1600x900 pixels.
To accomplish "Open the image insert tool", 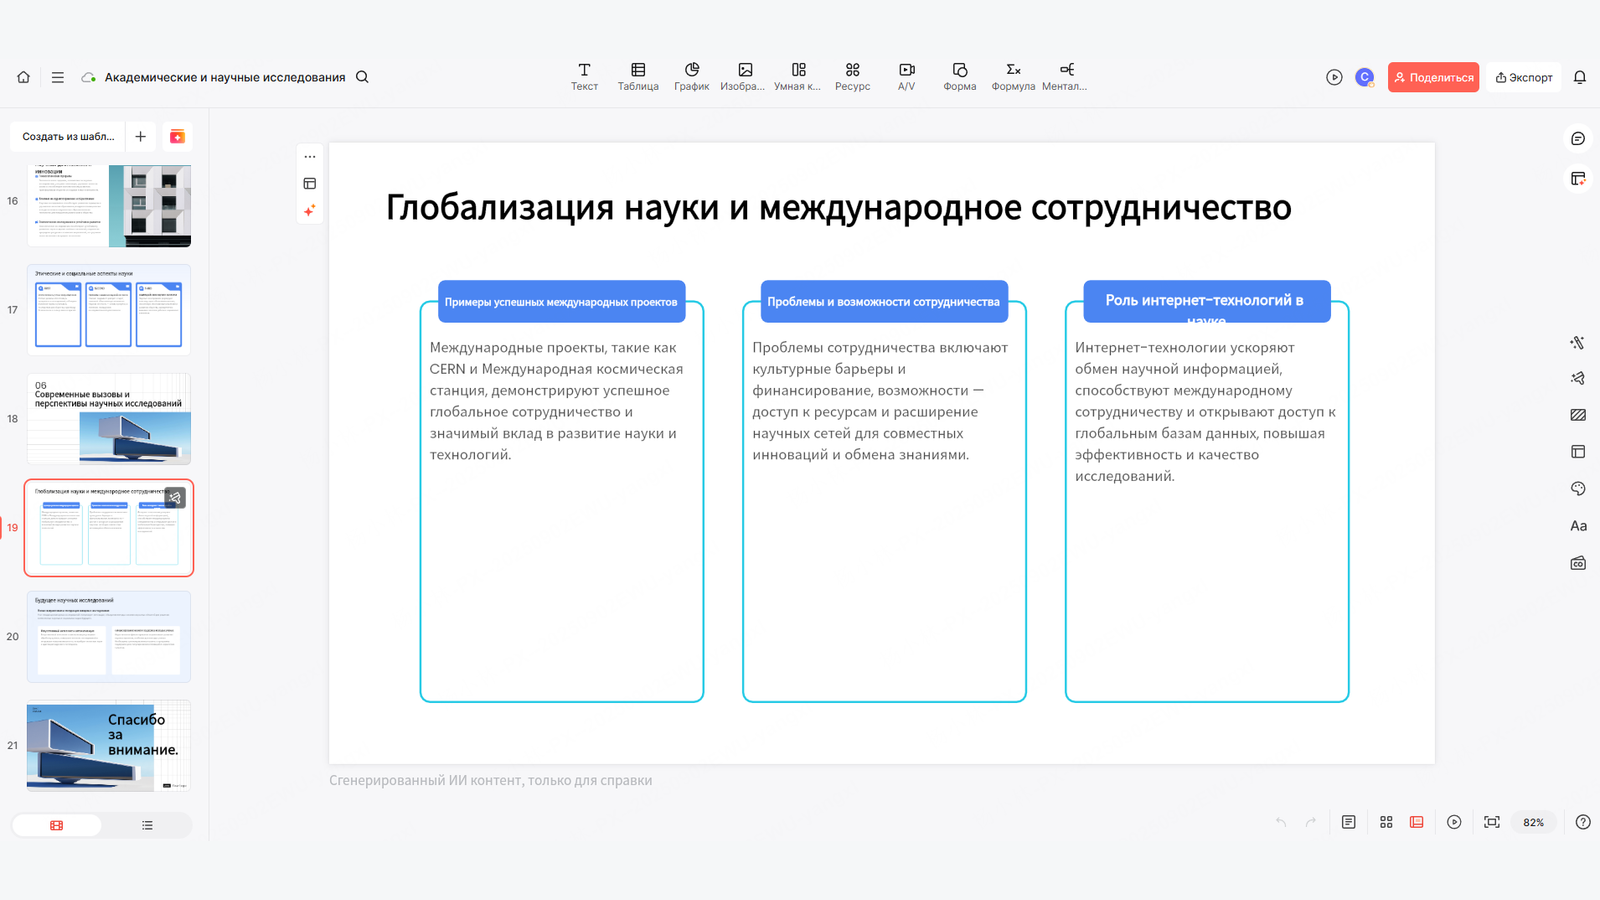I will click(745, 77).
